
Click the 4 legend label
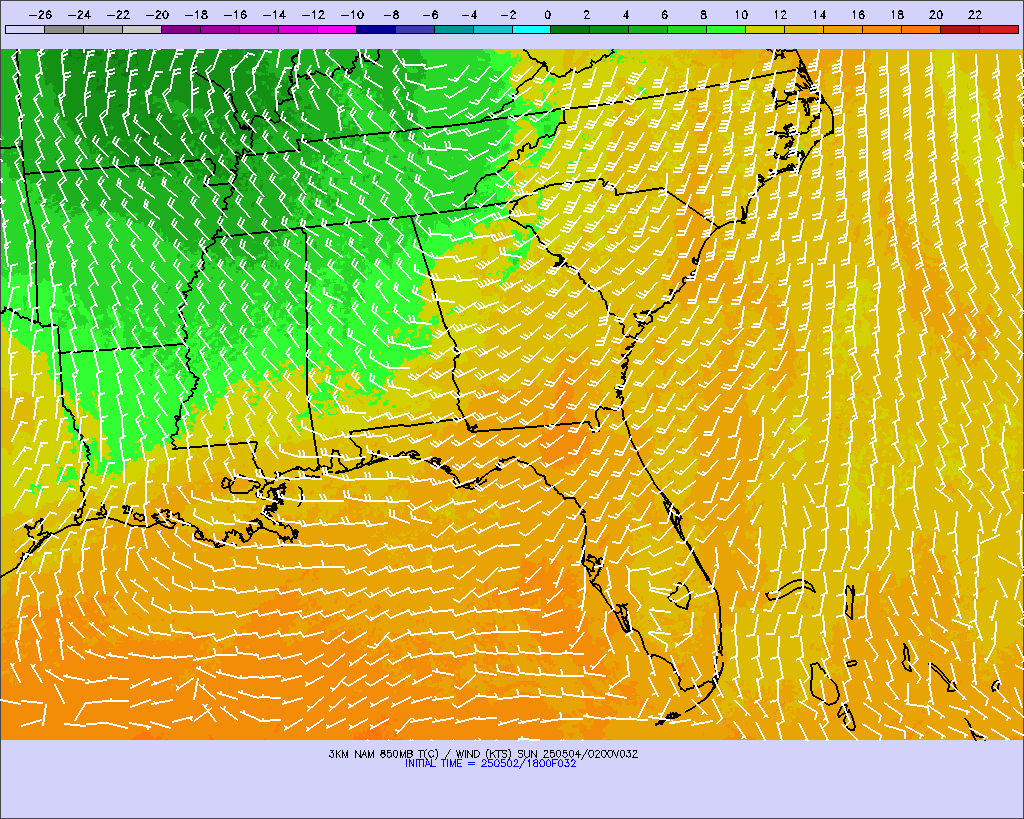626,15
